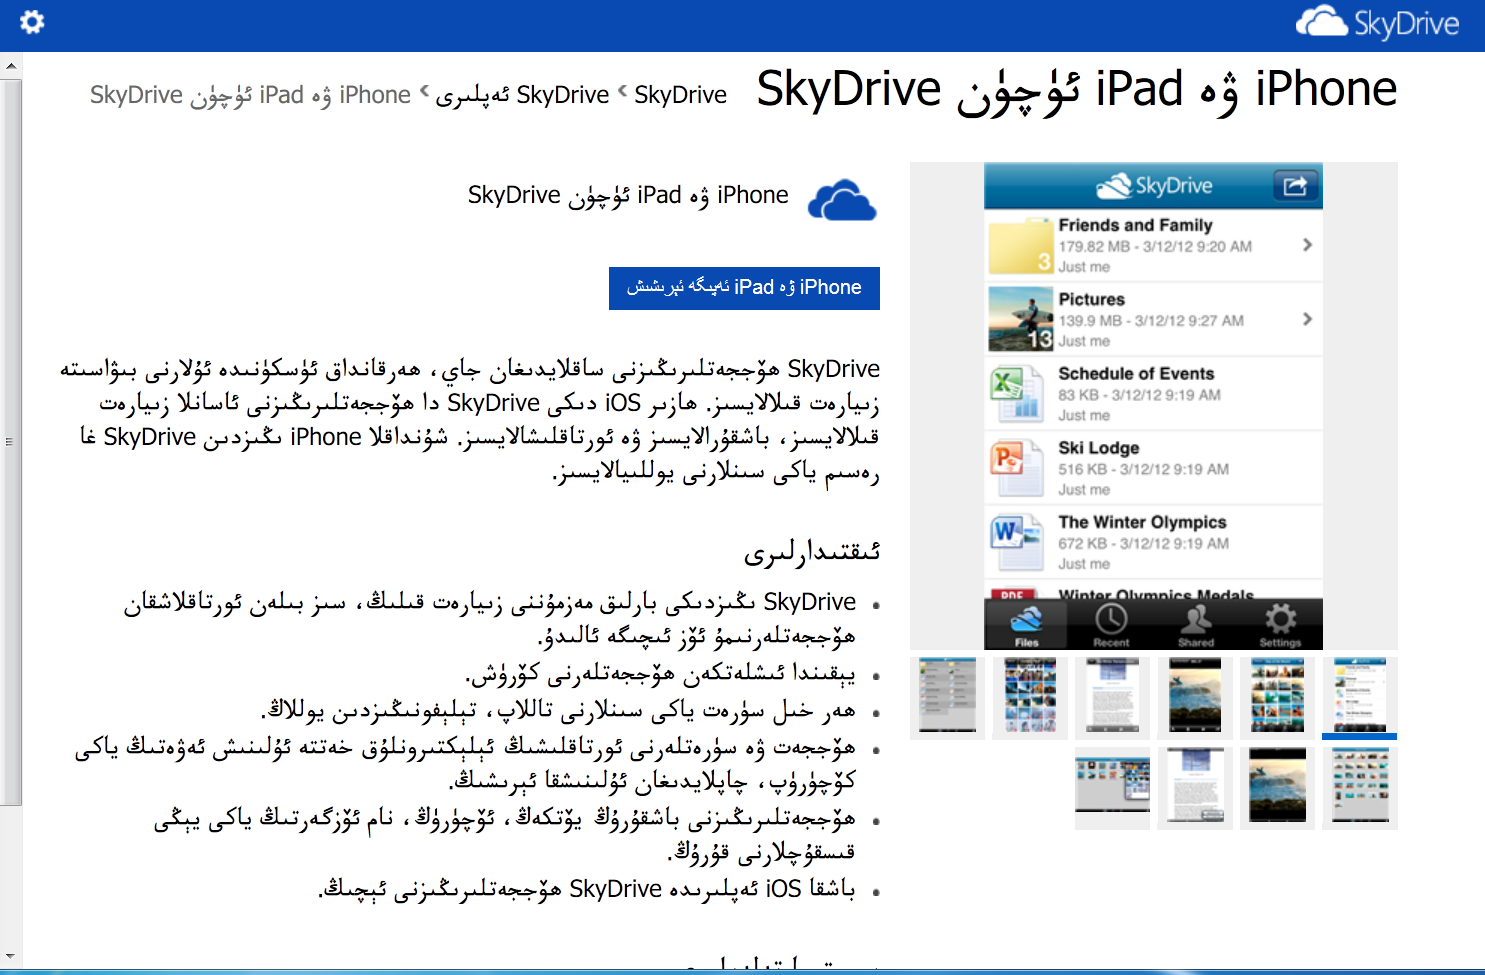Click the 'The Winter Olympics' file name
This screenshot has height=975, width=1485.
[x=1142, y=522]
